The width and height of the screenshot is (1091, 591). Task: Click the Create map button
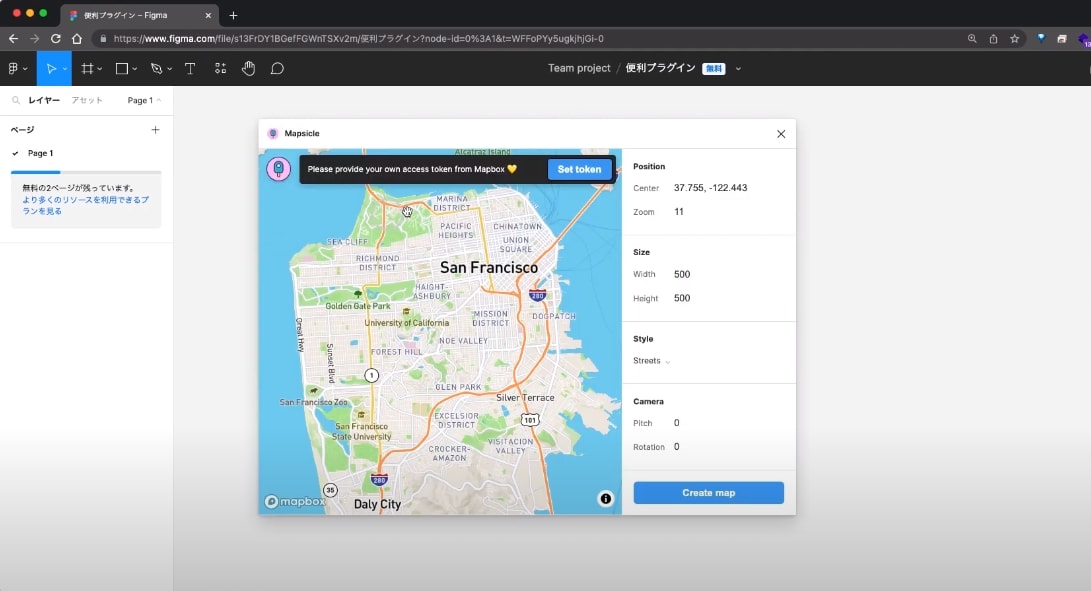click(708, 493)
